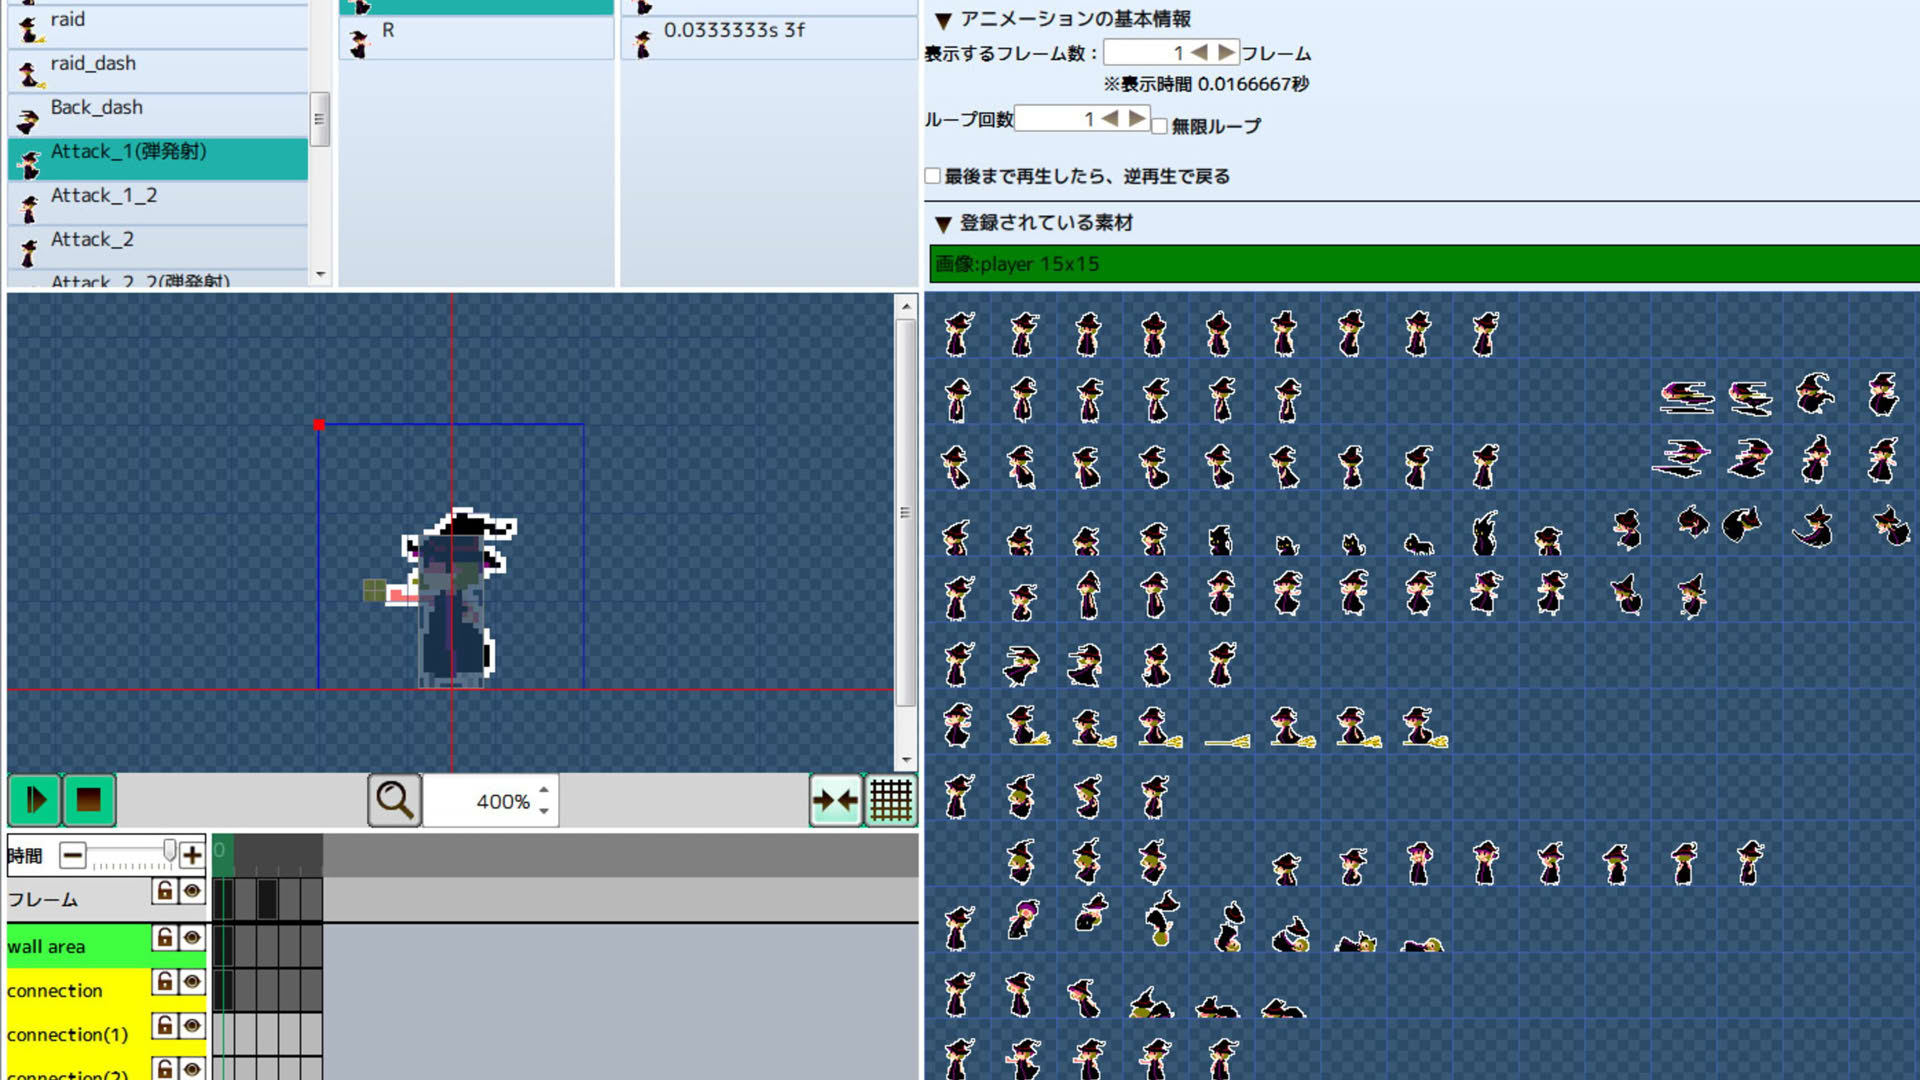Lock the connection layer
The height and width of the screenshot is (1080, 1920).
[165, 982]
